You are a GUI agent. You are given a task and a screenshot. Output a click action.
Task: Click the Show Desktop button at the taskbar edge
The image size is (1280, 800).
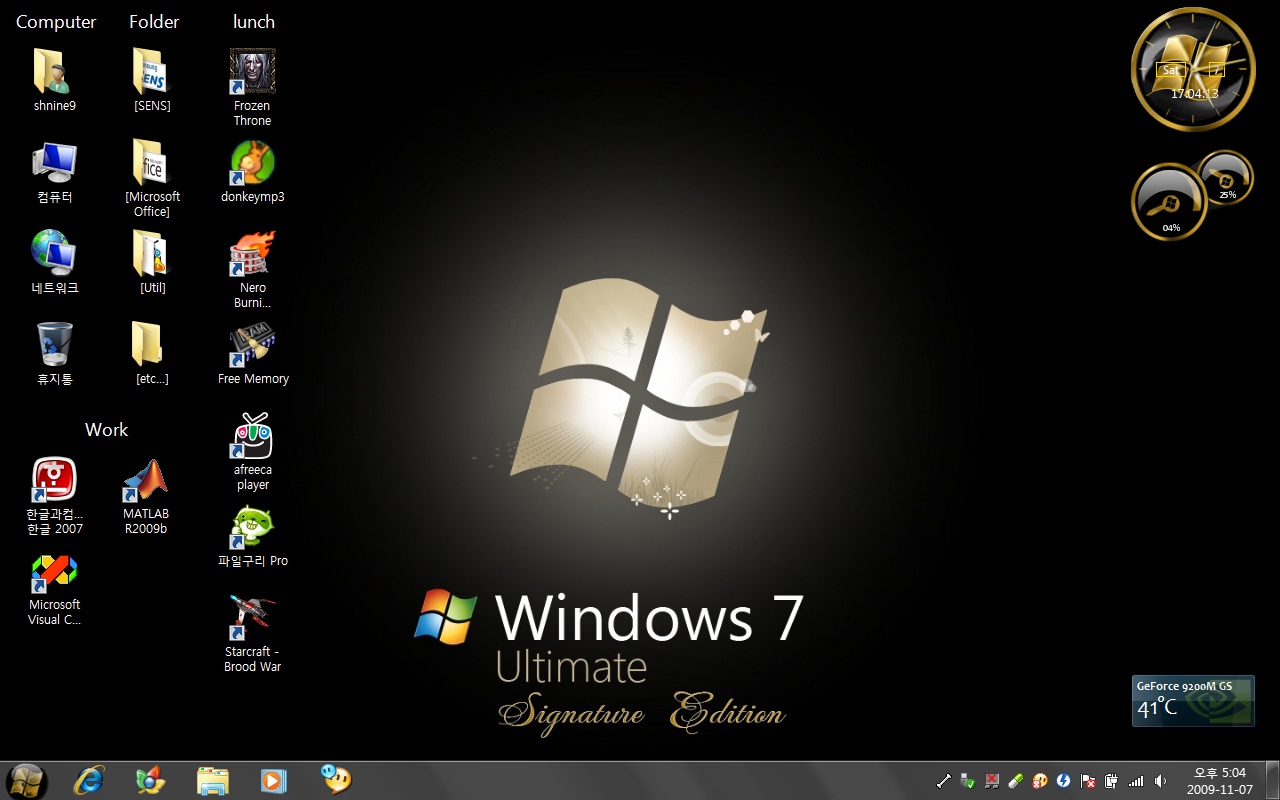click(1272, 780)
